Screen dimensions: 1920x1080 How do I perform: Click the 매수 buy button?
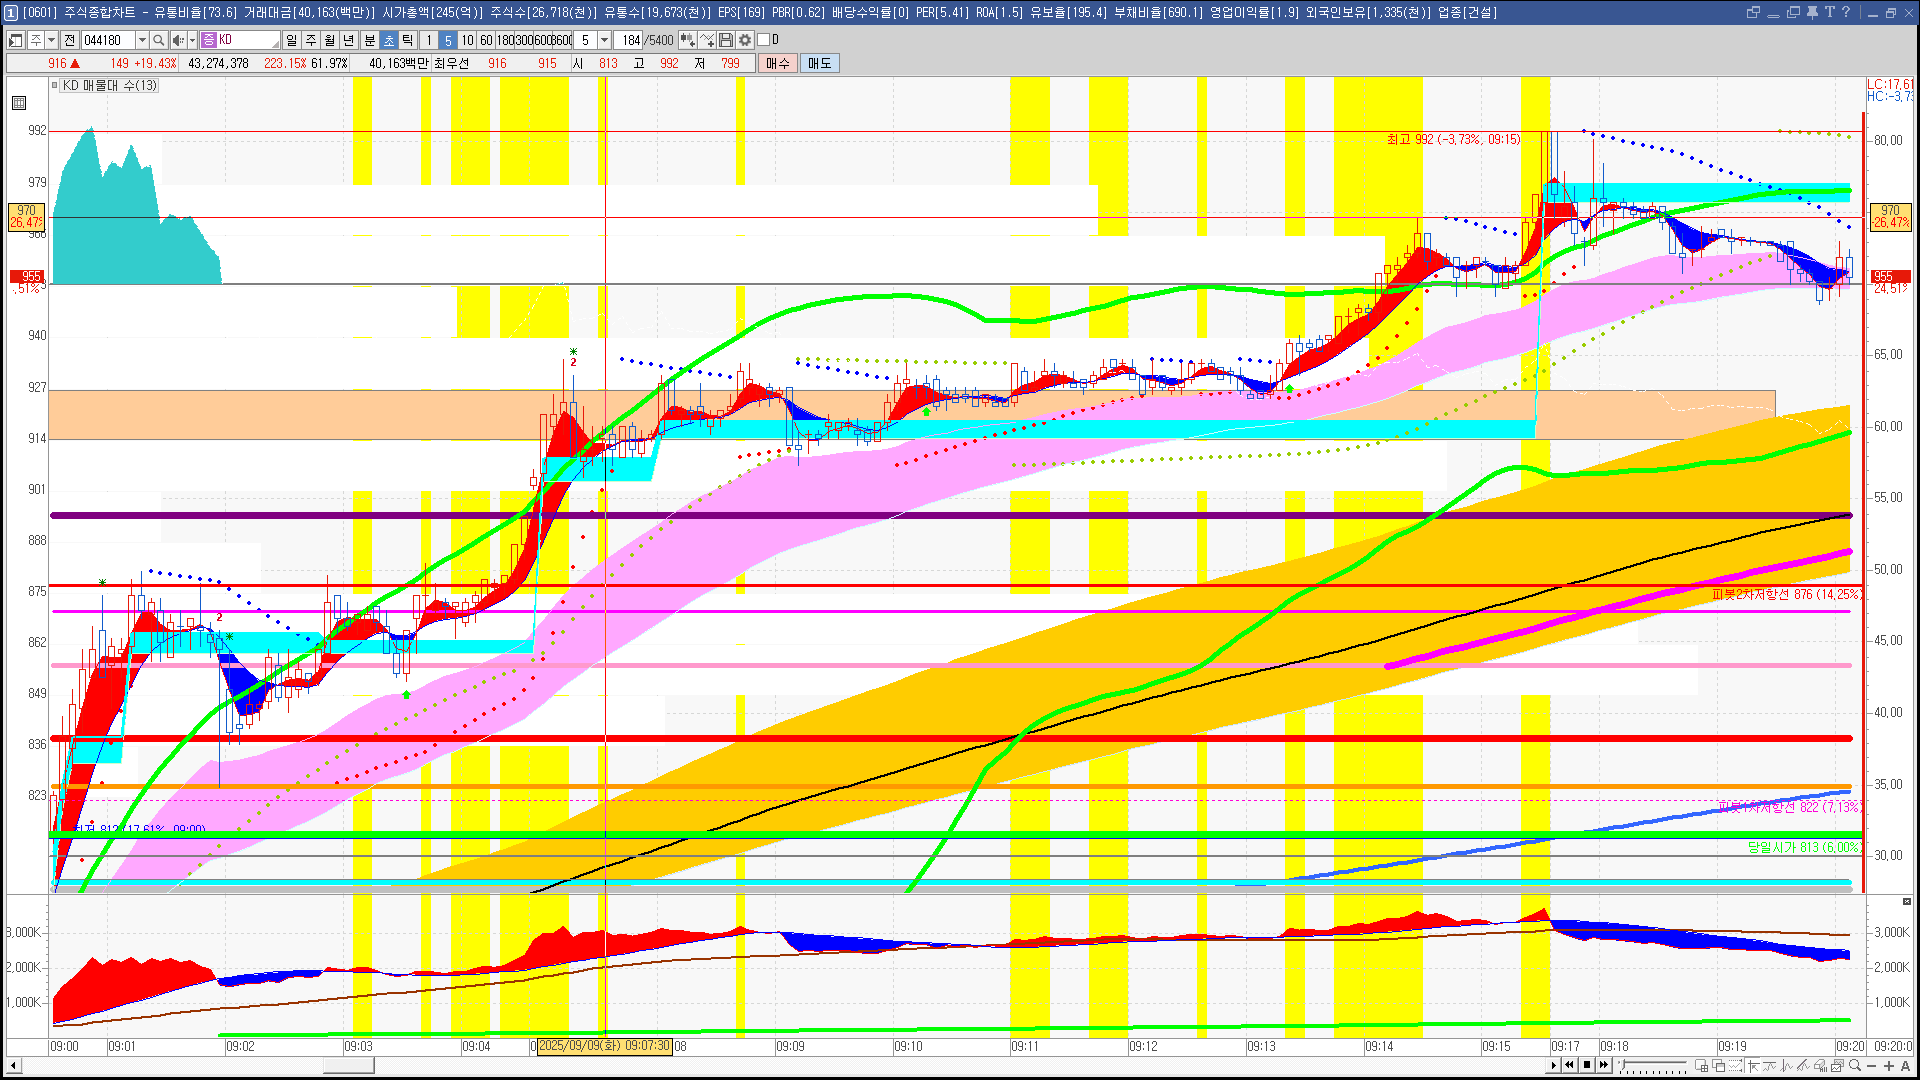(778, 63)
